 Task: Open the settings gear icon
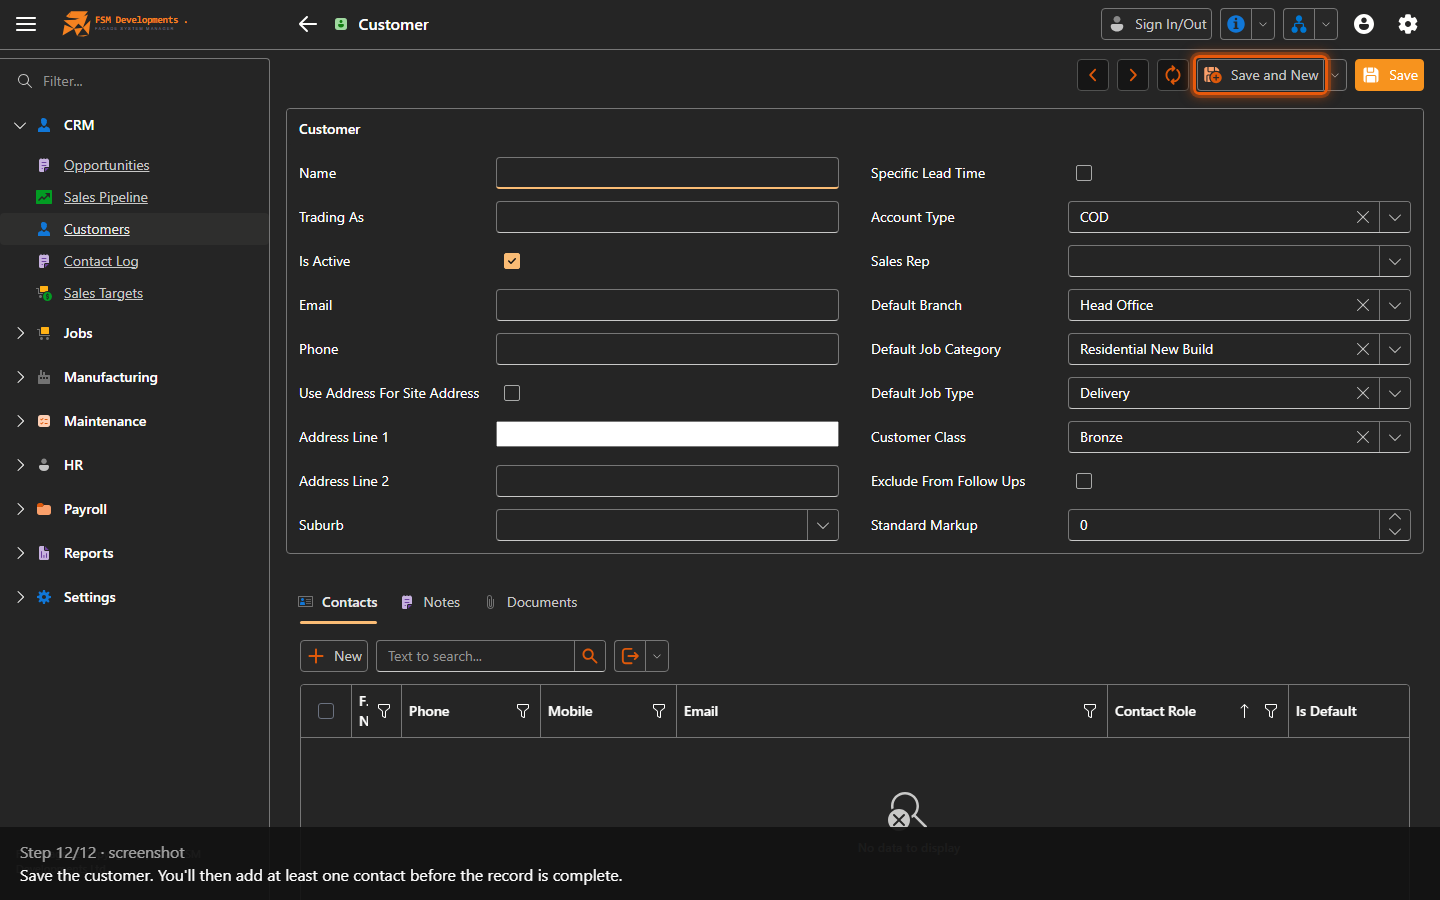1408,24
